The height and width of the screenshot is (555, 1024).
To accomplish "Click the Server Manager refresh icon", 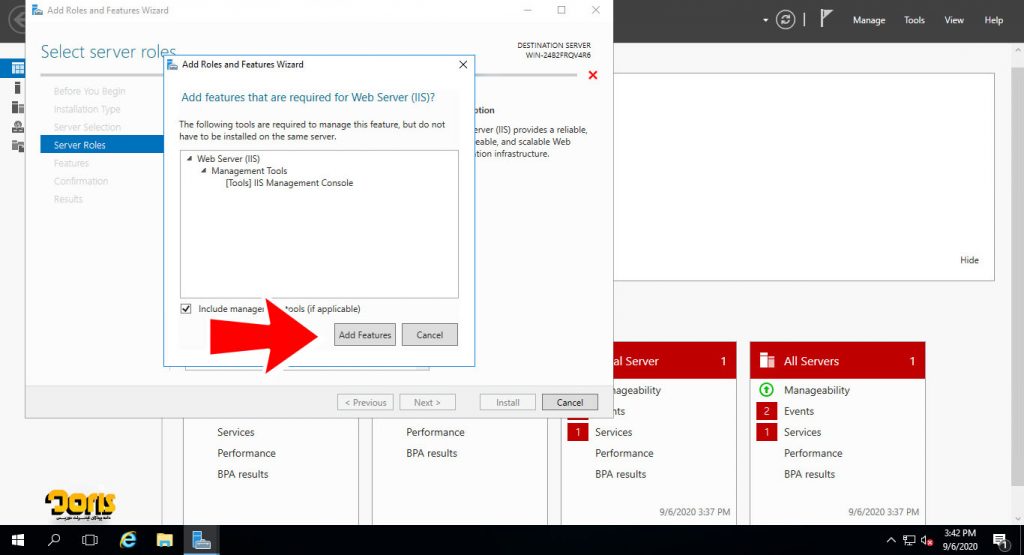I will 785,20.
